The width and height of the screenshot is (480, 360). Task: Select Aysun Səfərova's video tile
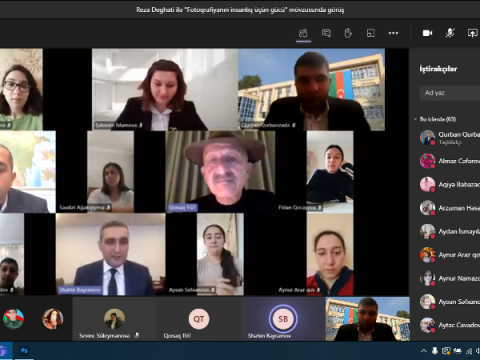[x=220, y=254]
